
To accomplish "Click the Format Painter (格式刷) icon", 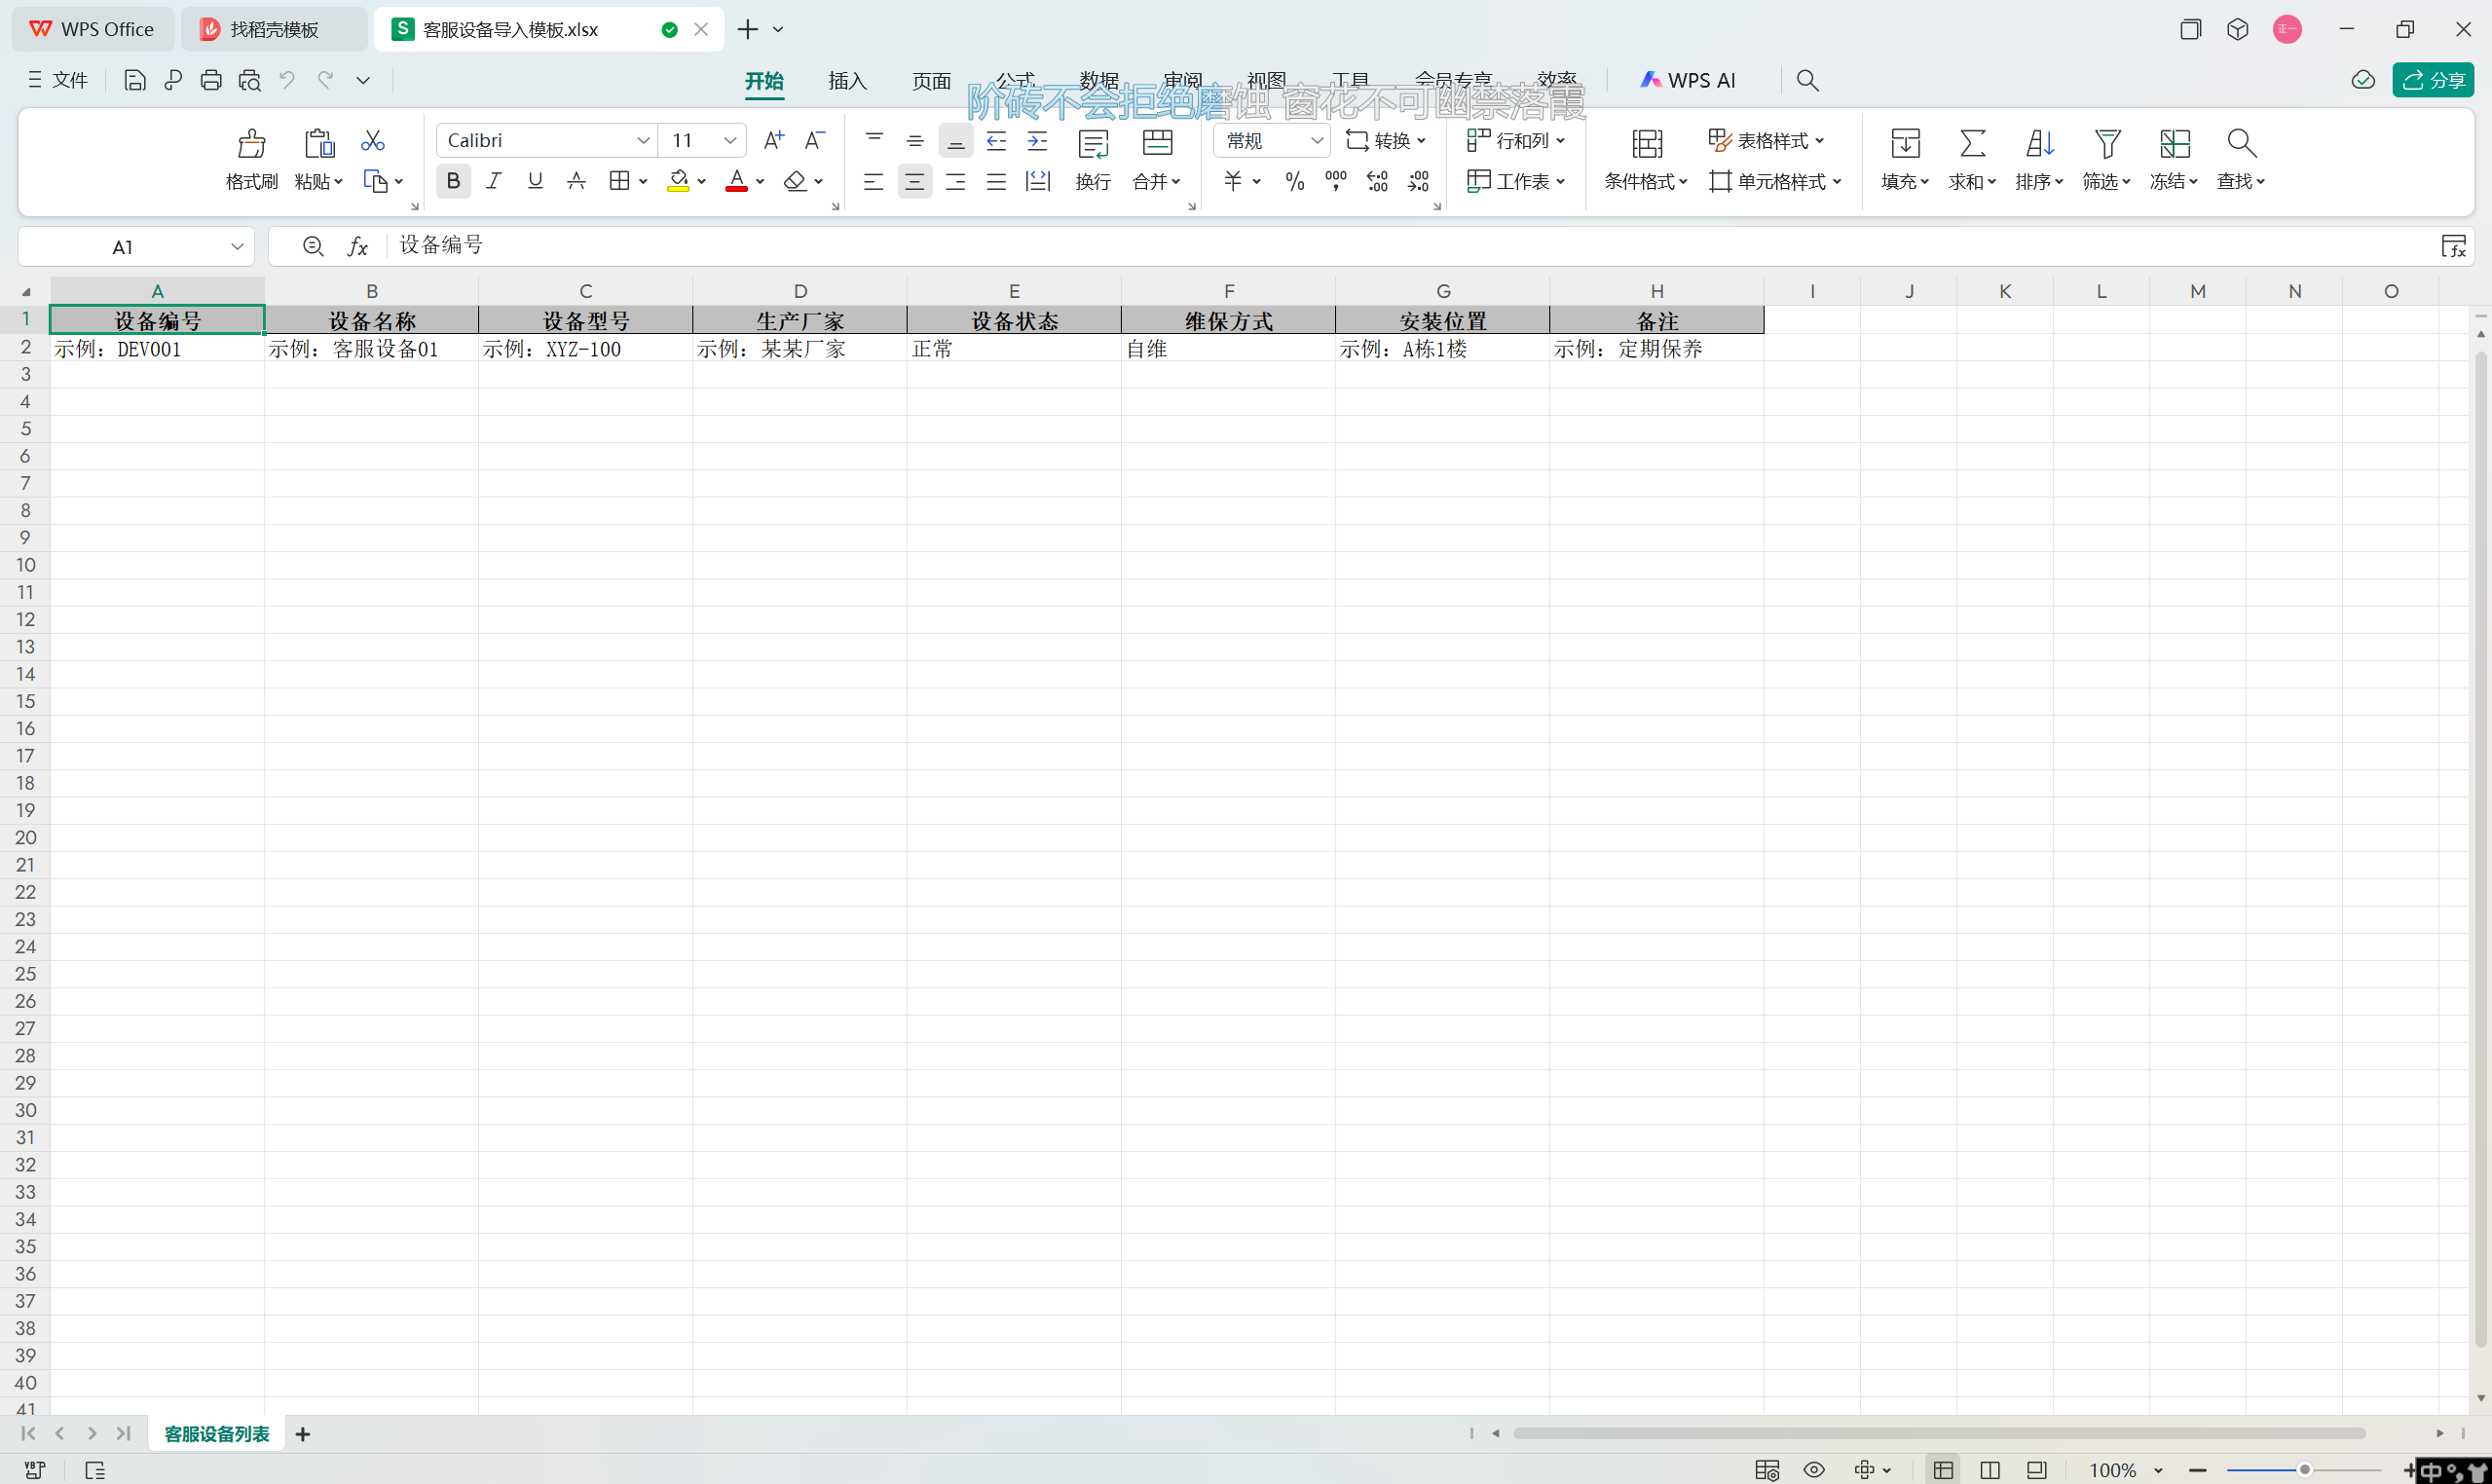I will [251, 144].
